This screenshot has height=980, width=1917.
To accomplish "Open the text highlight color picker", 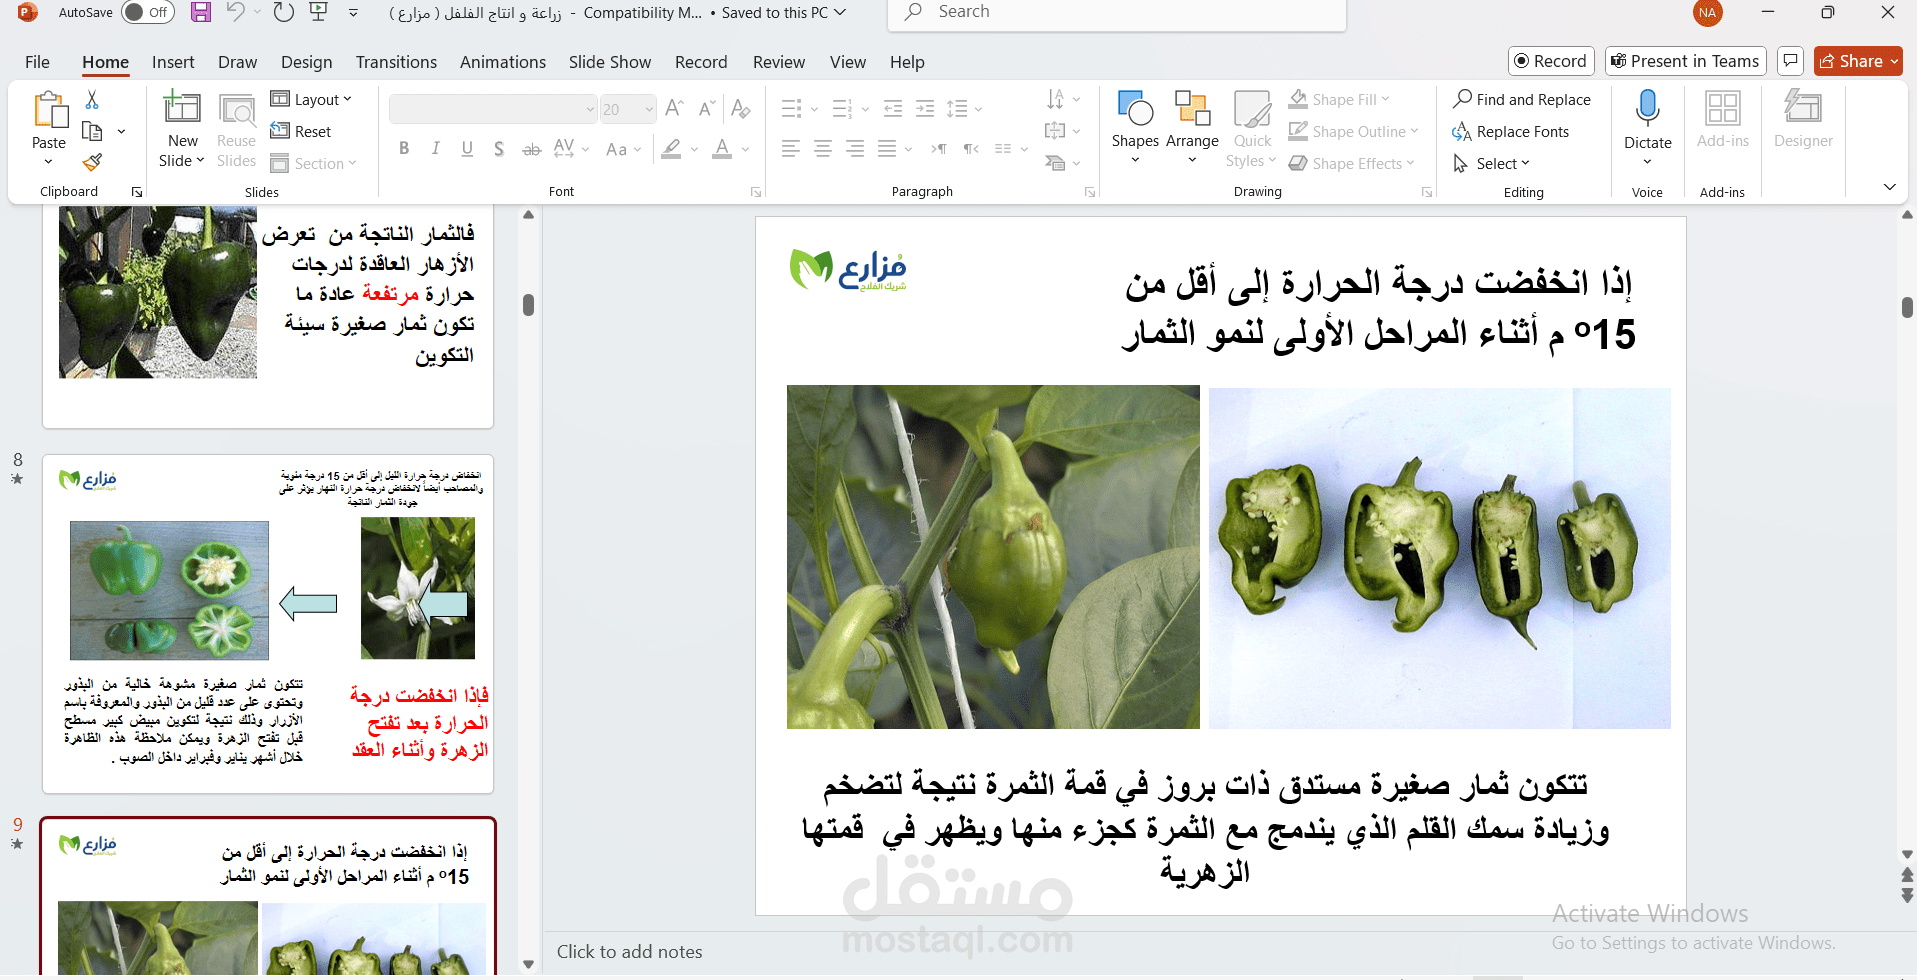I will [694, 149].
